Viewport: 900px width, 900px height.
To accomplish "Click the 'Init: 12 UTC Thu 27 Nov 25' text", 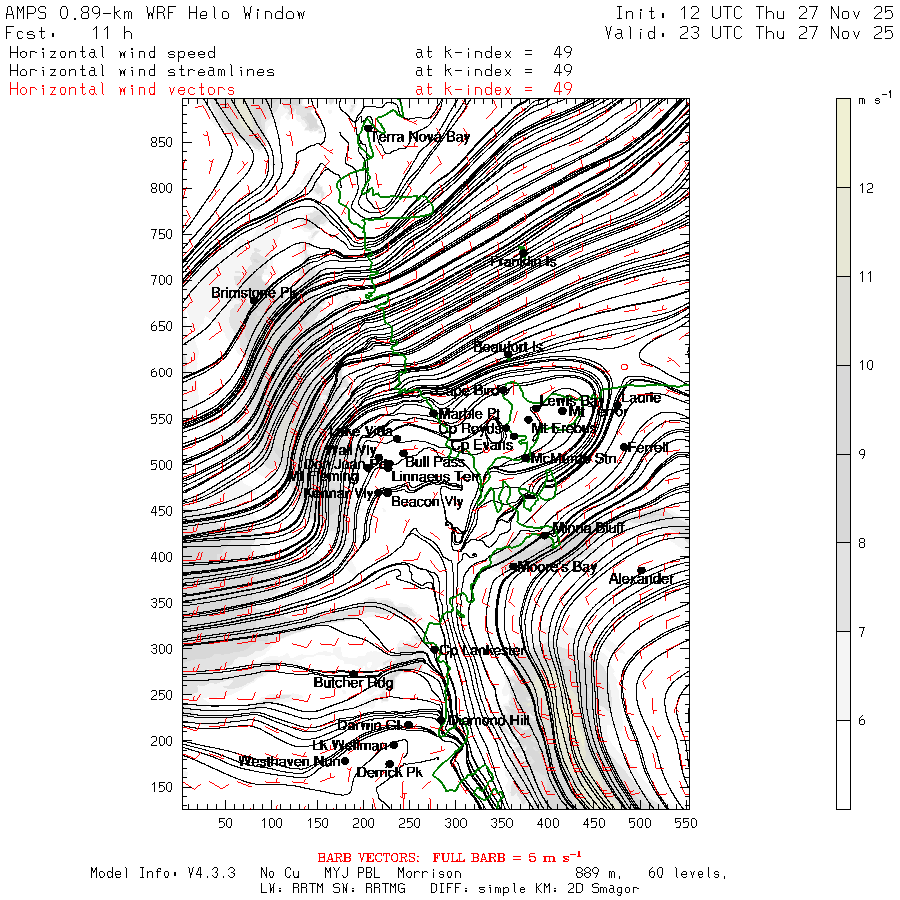I will tap(755, 13).
